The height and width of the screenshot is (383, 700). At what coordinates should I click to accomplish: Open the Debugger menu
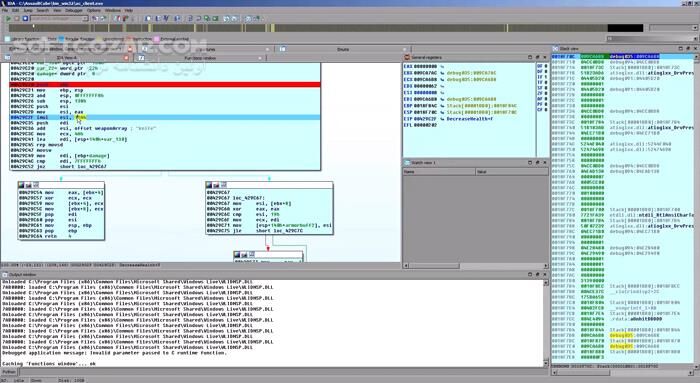click(74, 10)
